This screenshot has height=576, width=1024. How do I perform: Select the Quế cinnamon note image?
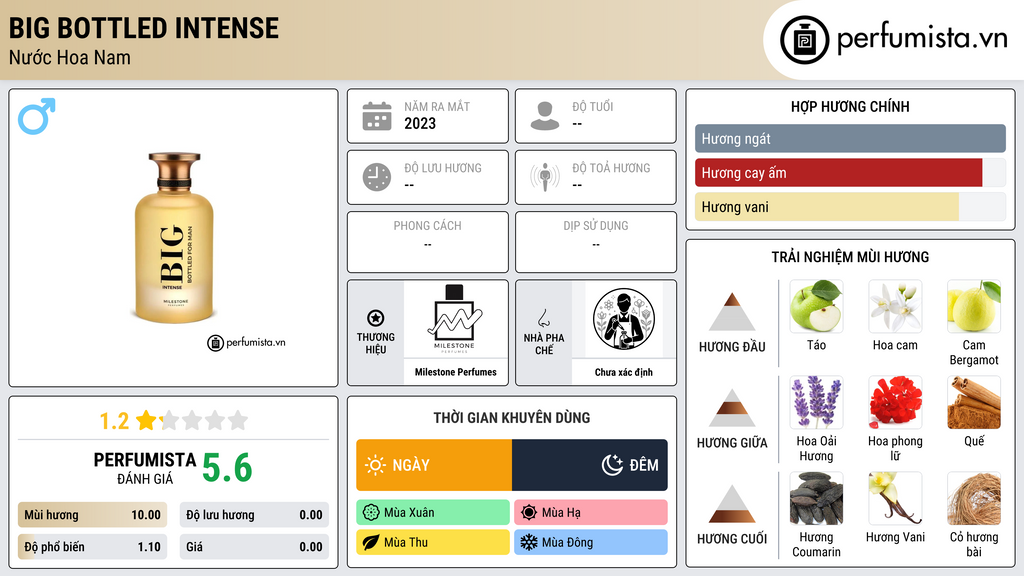(x=974, y=402)
